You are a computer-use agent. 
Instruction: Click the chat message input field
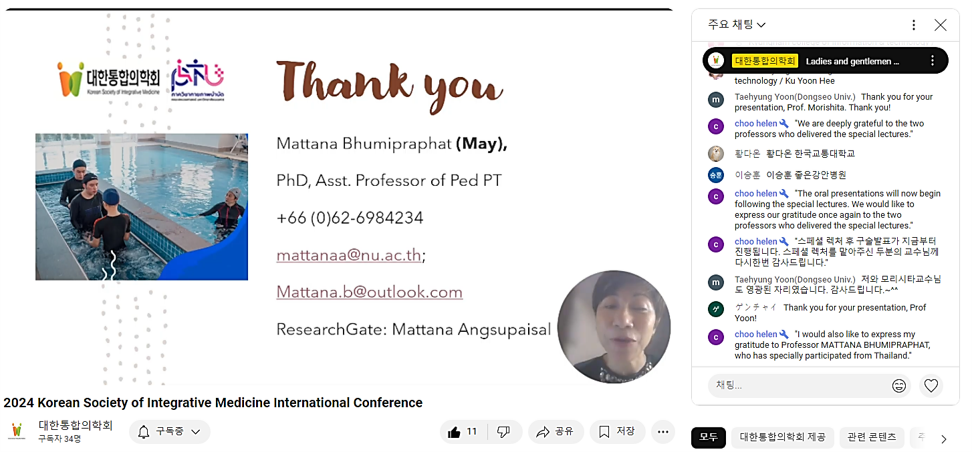[795, 385]
